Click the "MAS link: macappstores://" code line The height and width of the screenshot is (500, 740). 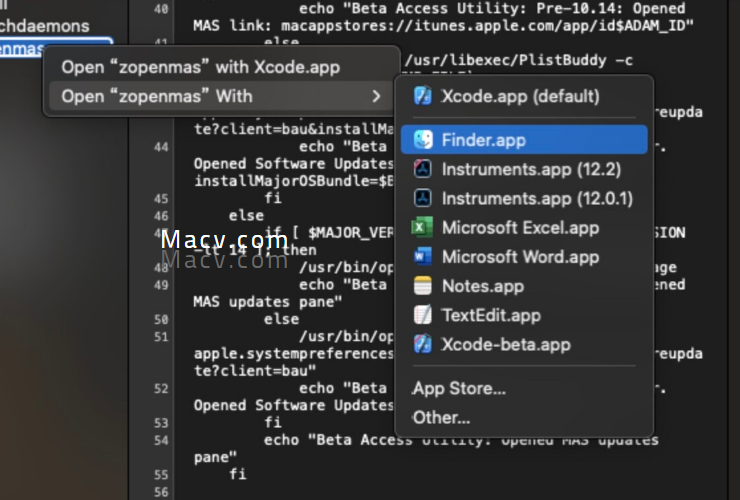coord(443,25)
